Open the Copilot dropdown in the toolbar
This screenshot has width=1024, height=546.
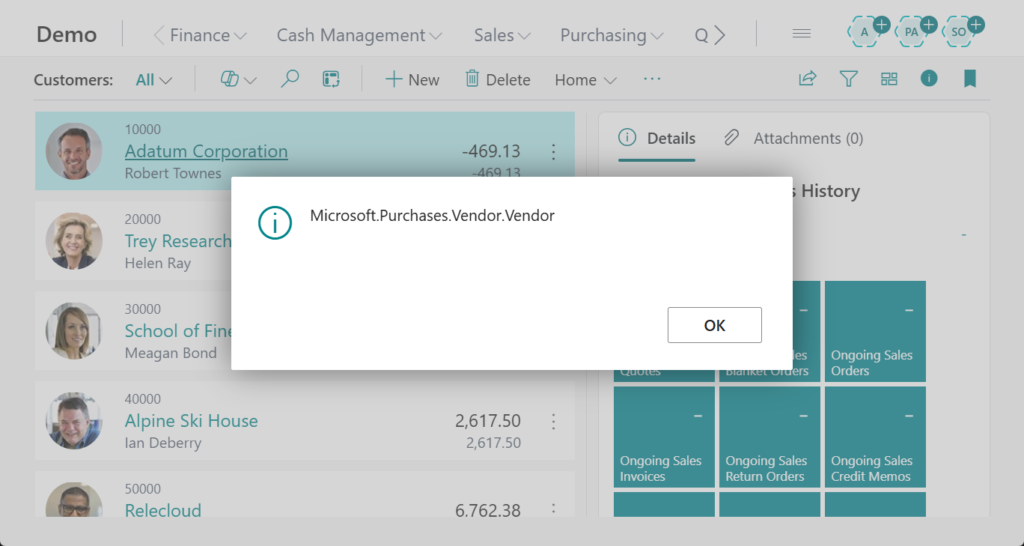[238, 79]
